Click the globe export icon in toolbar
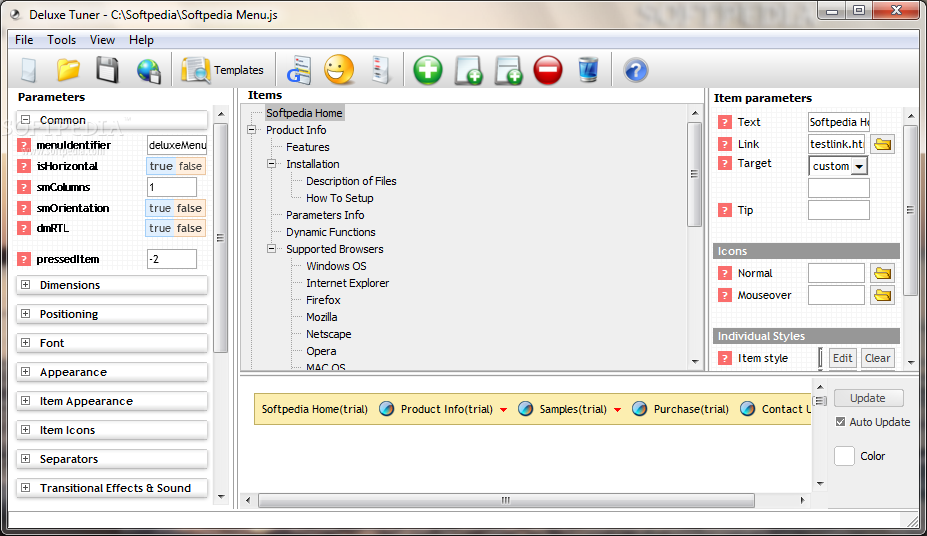Image resolution: width=927 pixels, height=536 pixels. (149, 71)
